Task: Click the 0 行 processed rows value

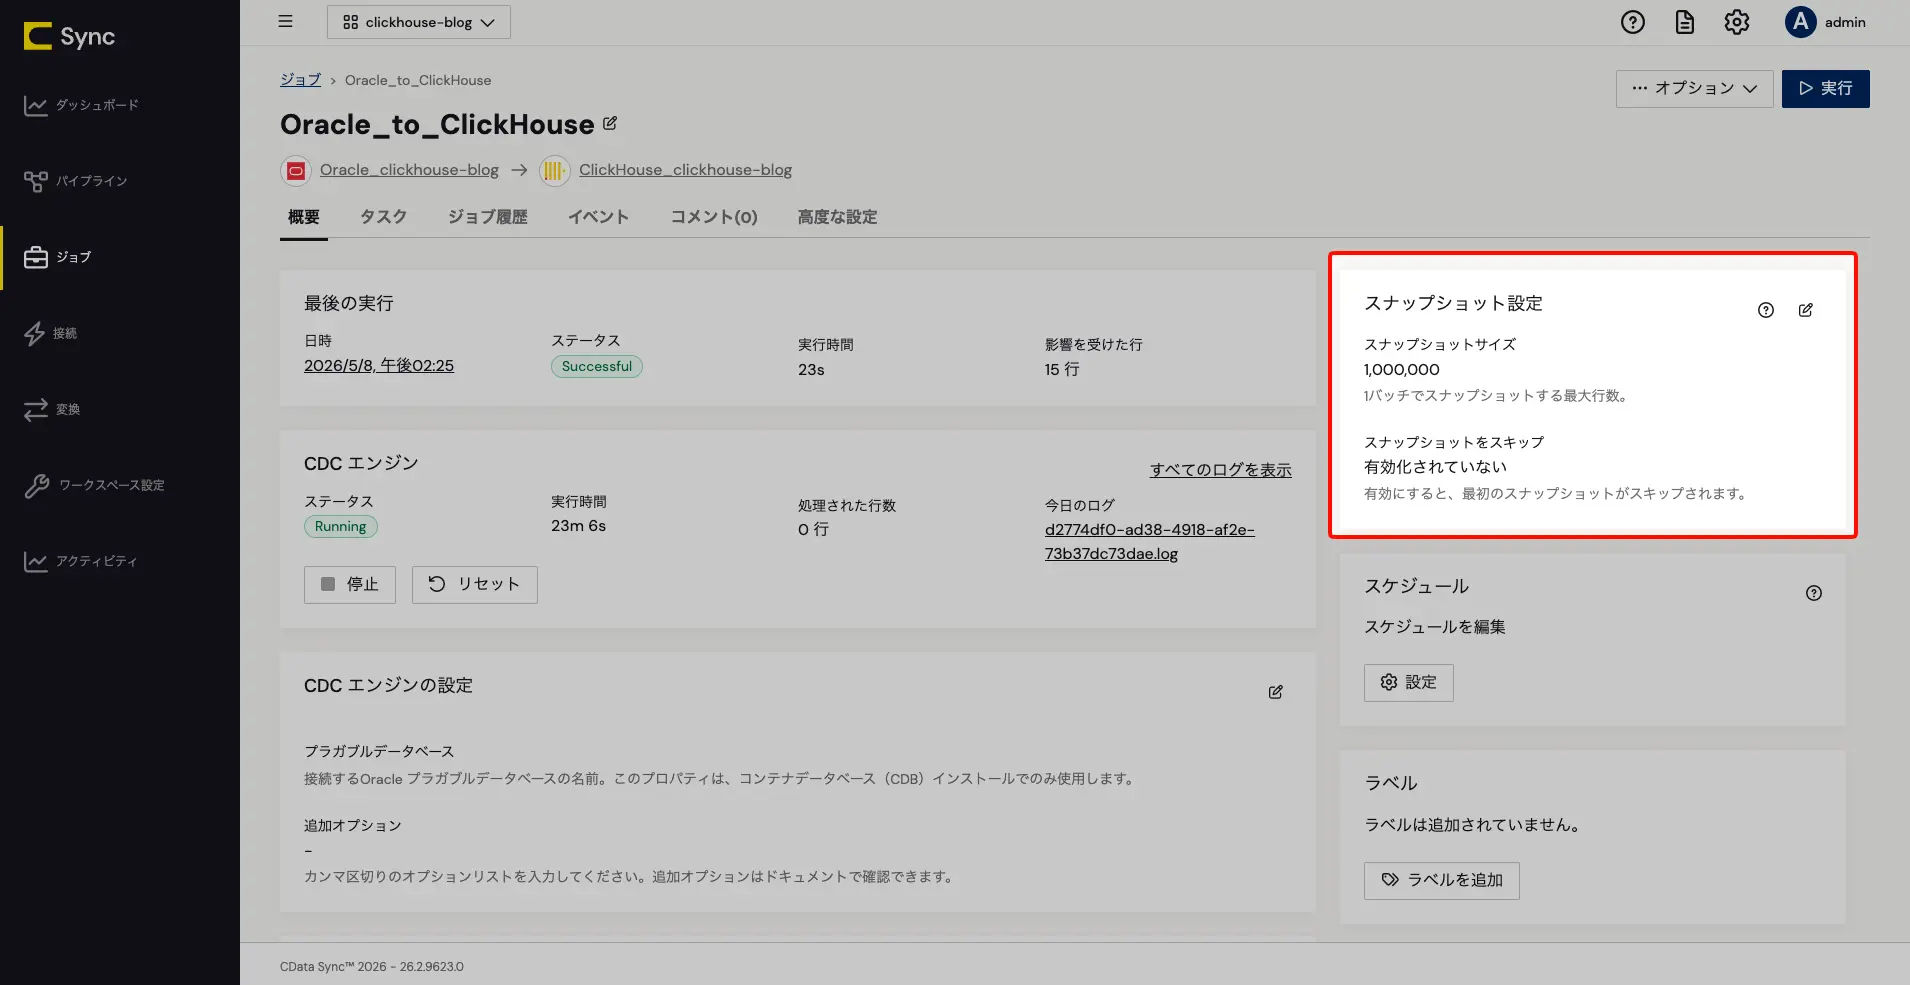Action: [813, 530]
